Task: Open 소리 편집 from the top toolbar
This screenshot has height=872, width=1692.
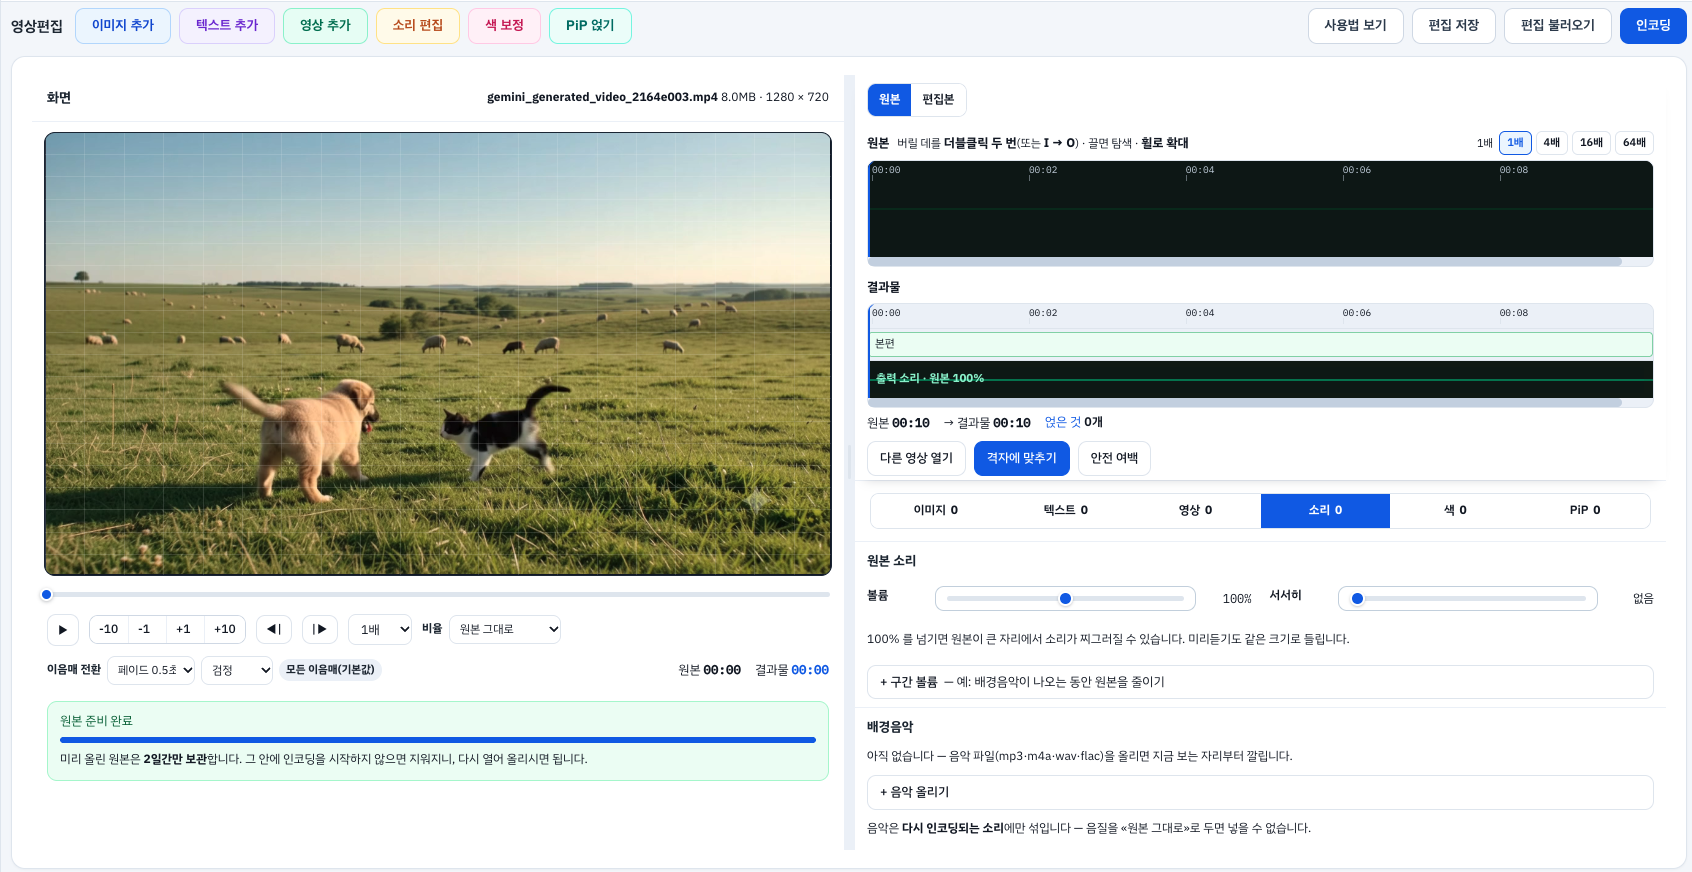Action: click(418, 26)
